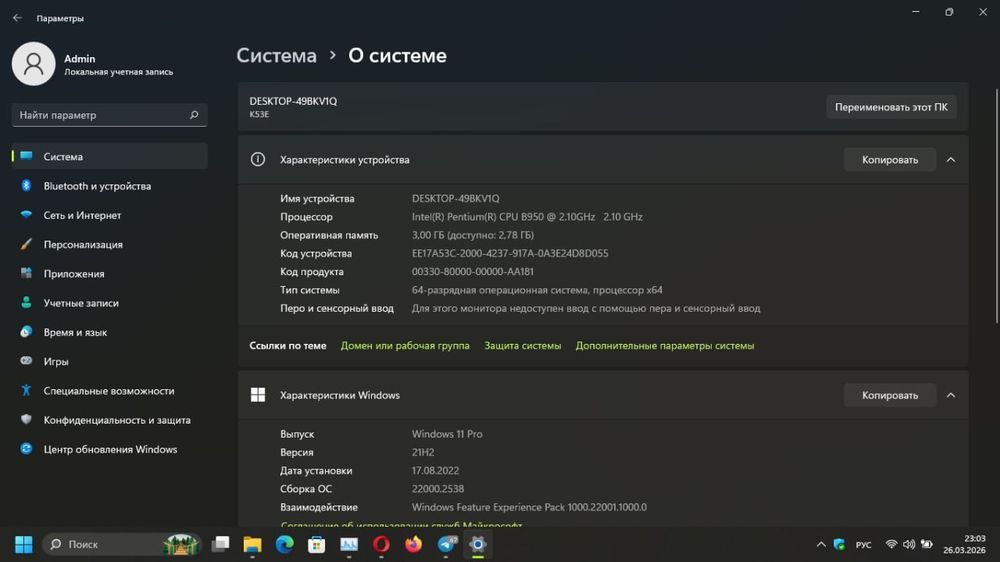
Task: Open Firefox from the taskbar
Action: click(x=413, y=544)
